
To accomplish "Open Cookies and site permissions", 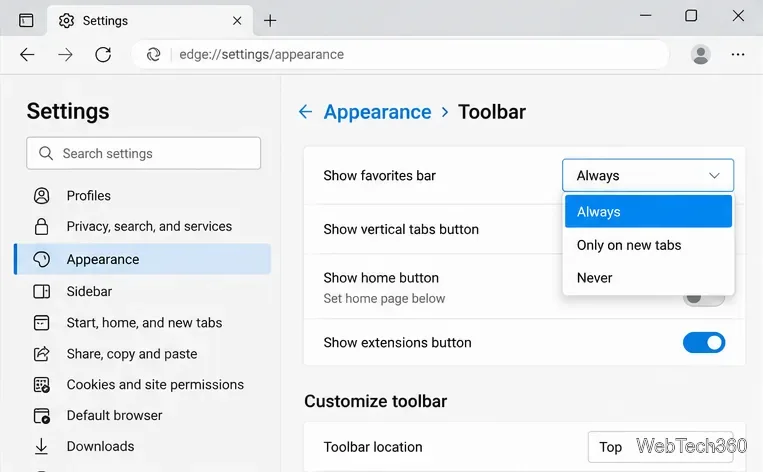I will (x=155, y=384).
